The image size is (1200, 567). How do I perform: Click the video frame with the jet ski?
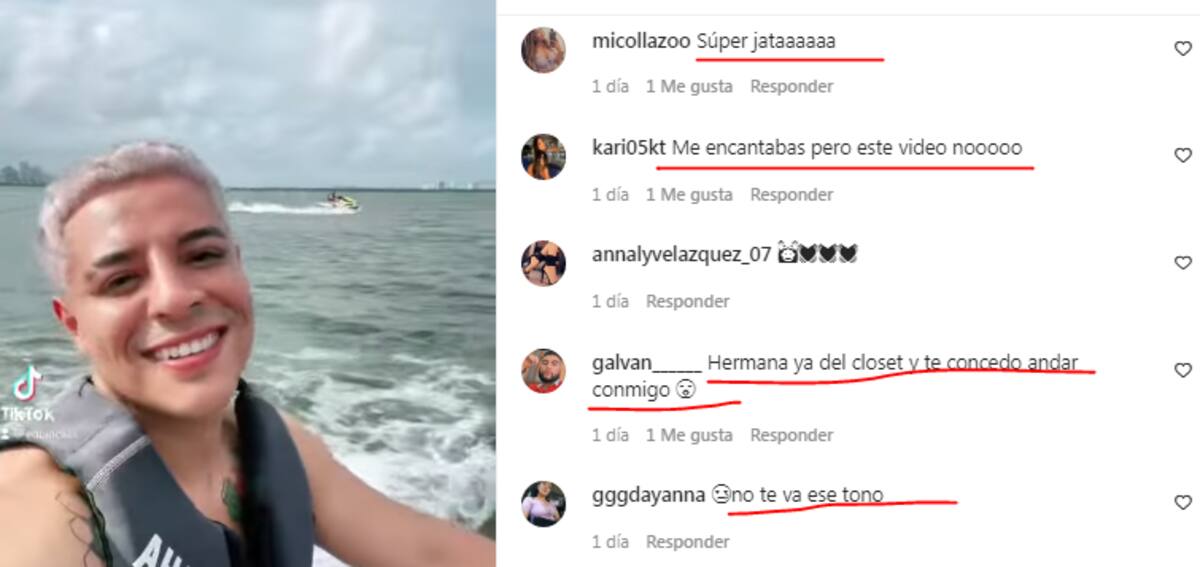(247, 283)
